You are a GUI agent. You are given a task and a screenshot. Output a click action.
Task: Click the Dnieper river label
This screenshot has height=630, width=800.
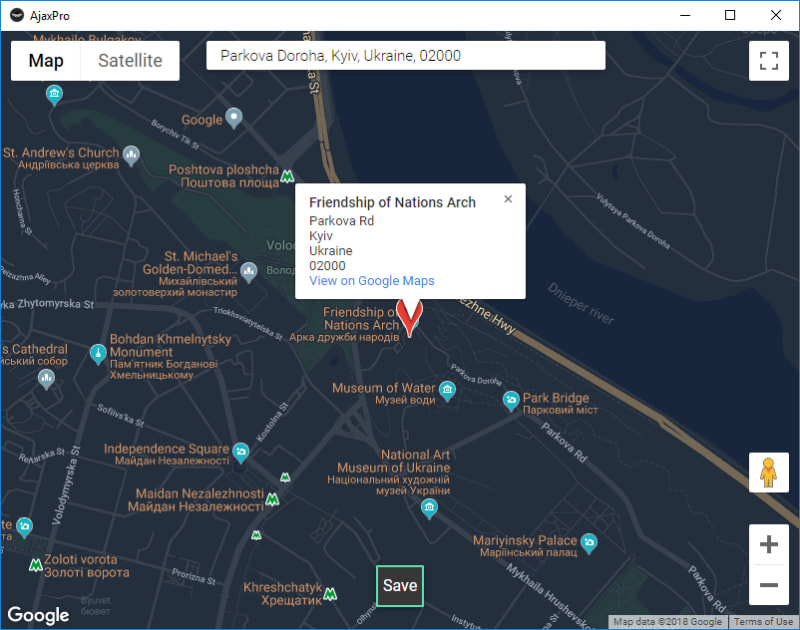click(581, 304)
